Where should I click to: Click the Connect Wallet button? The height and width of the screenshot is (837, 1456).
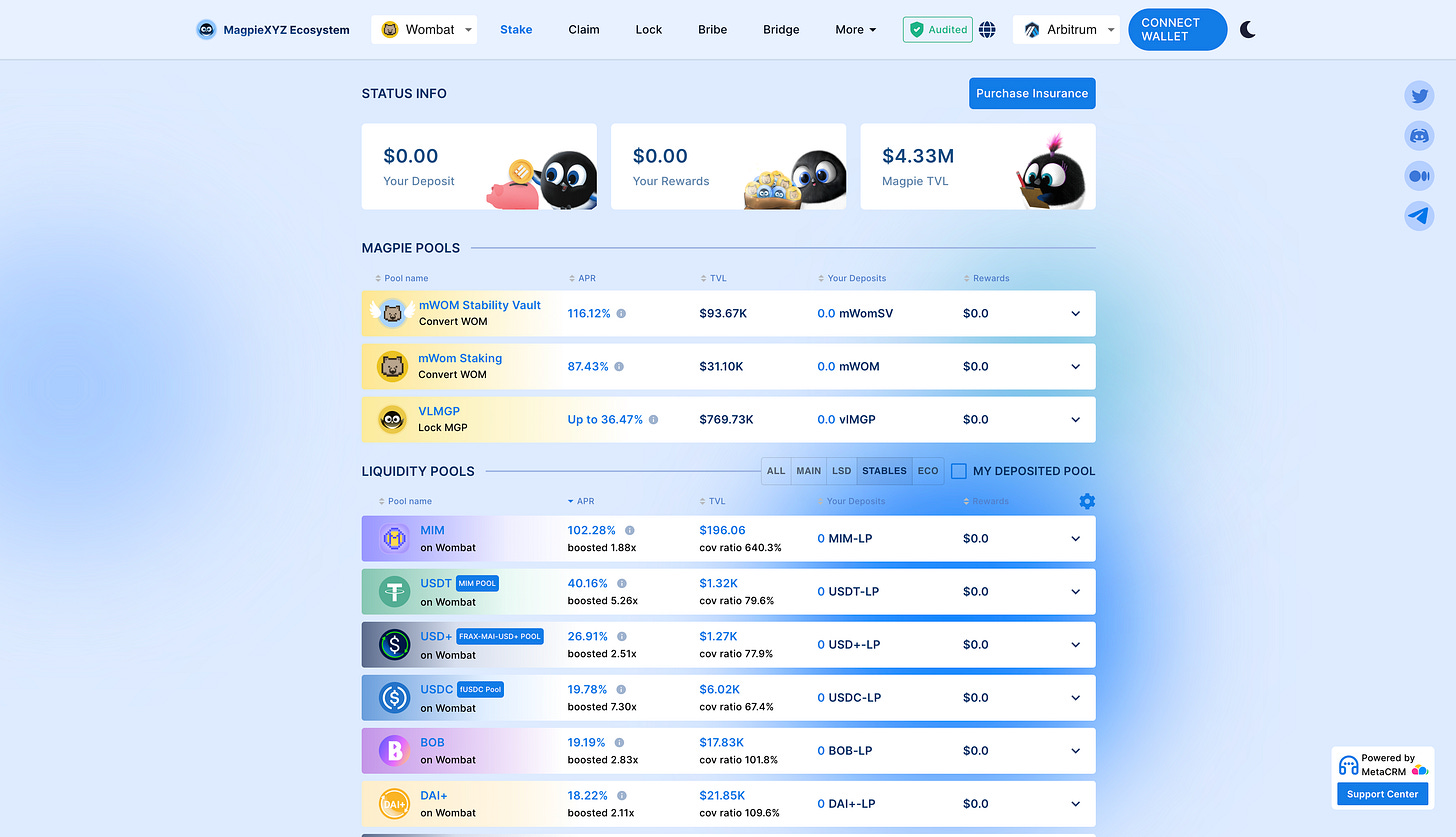[x=1177, y=30]
